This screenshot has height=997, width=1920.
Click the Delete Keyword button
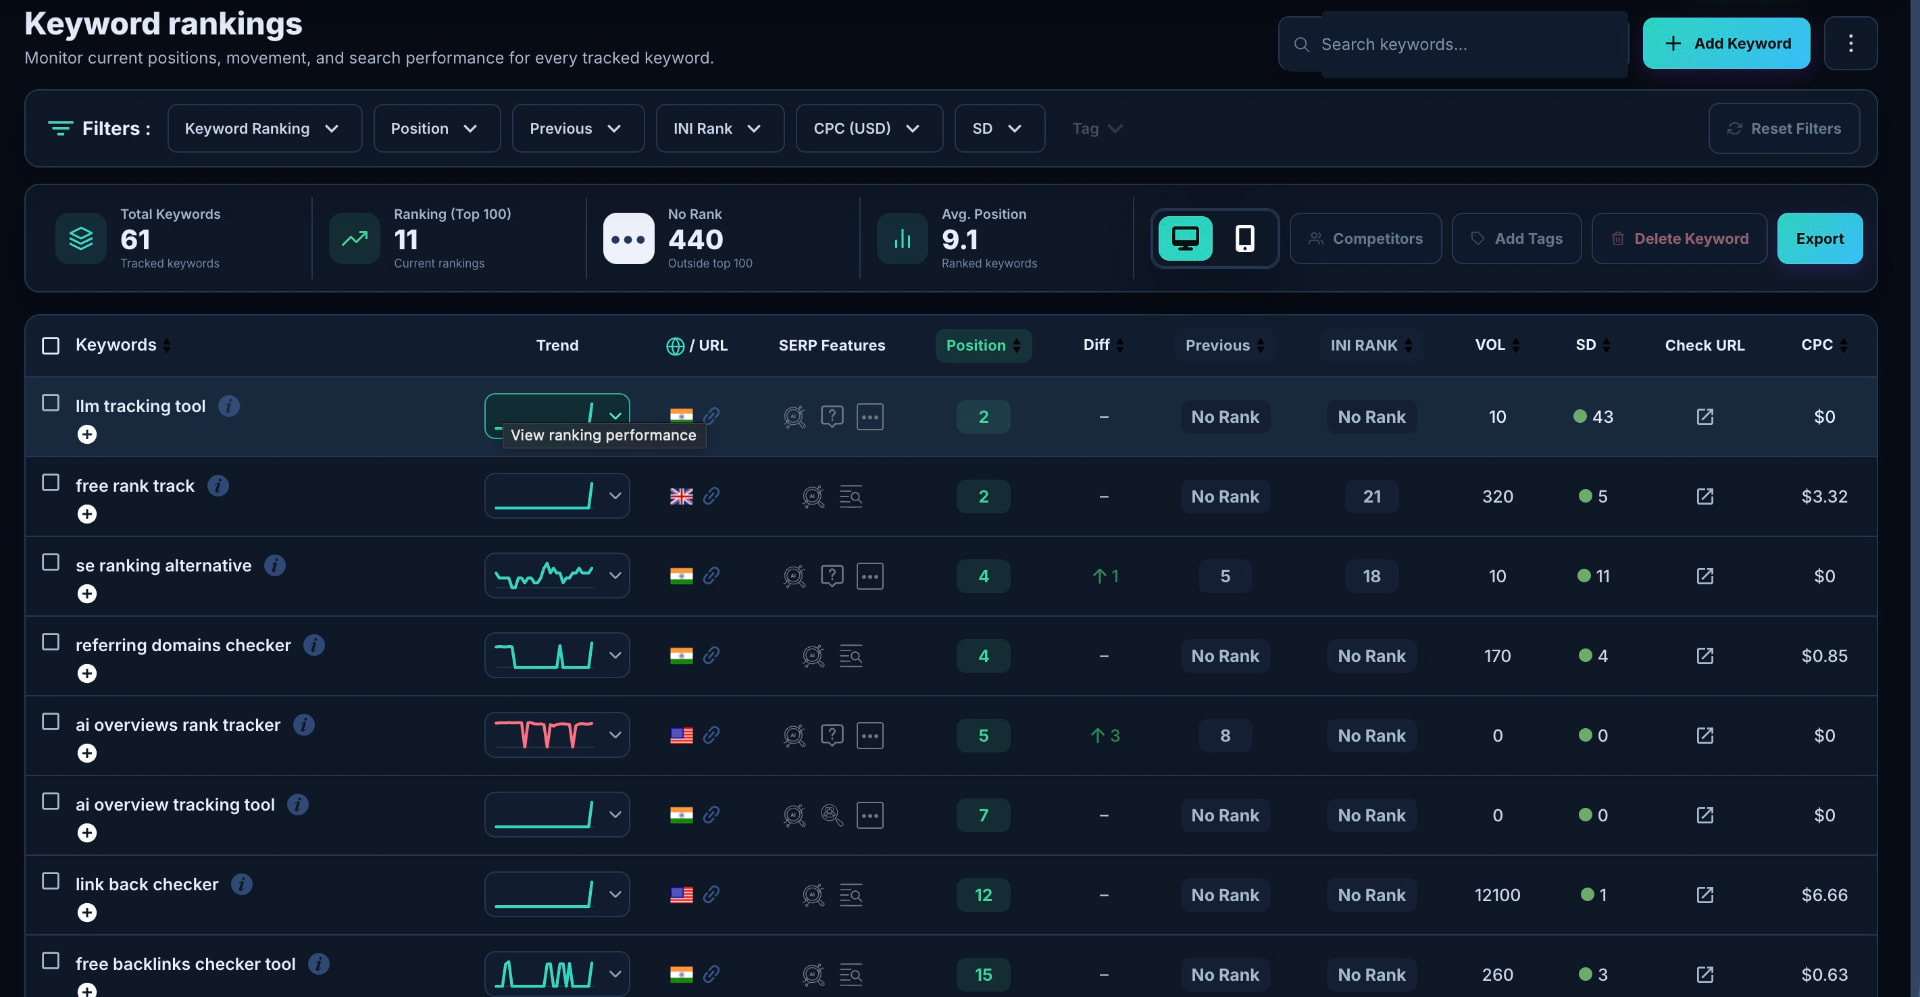pyautogui.click(x=1679, y=238)
